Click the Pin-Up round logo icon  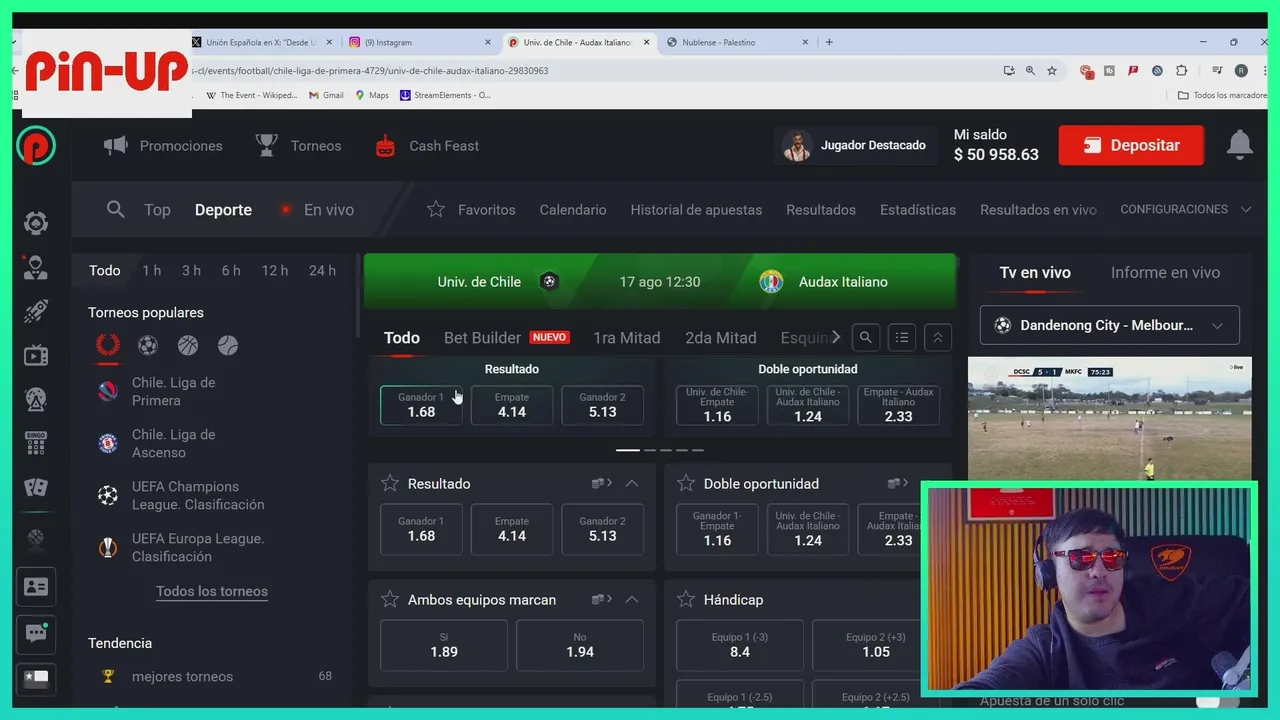coord(36,146)
